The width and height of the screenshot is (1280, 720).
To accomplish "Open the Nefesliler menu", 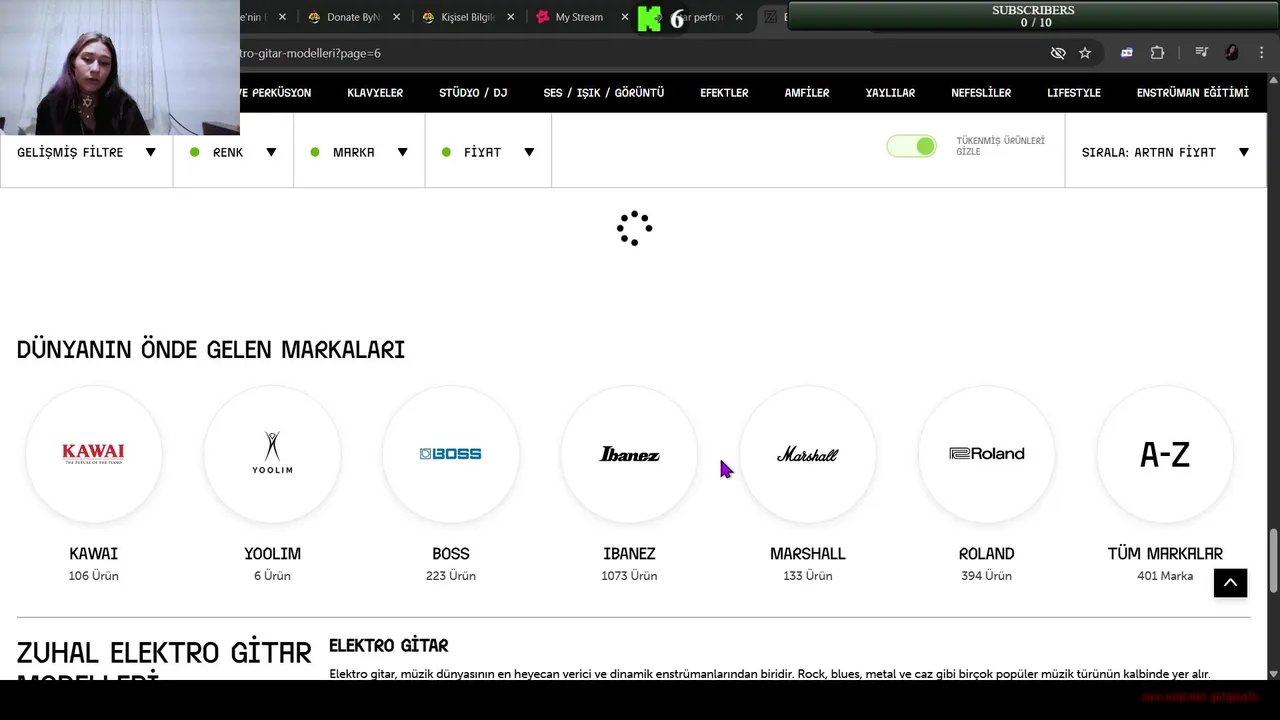I will [981, 93].
